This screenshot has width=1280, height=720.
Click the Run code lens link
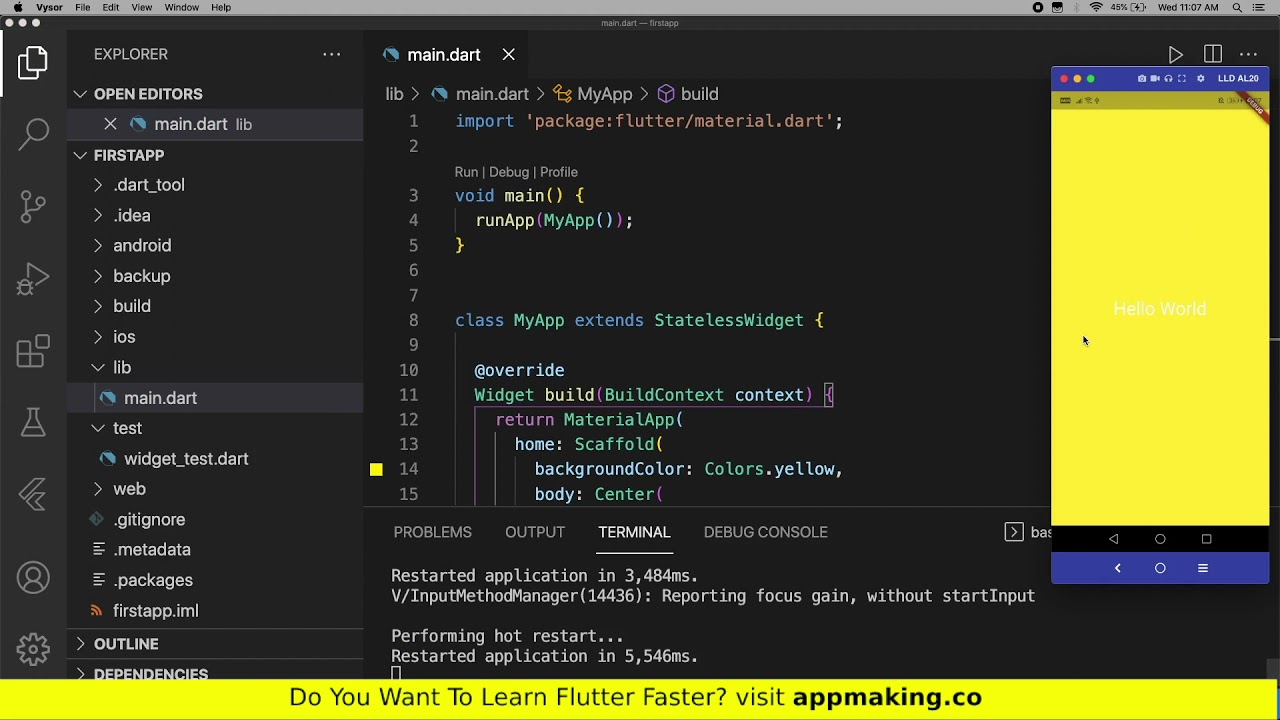coord(466,172)
